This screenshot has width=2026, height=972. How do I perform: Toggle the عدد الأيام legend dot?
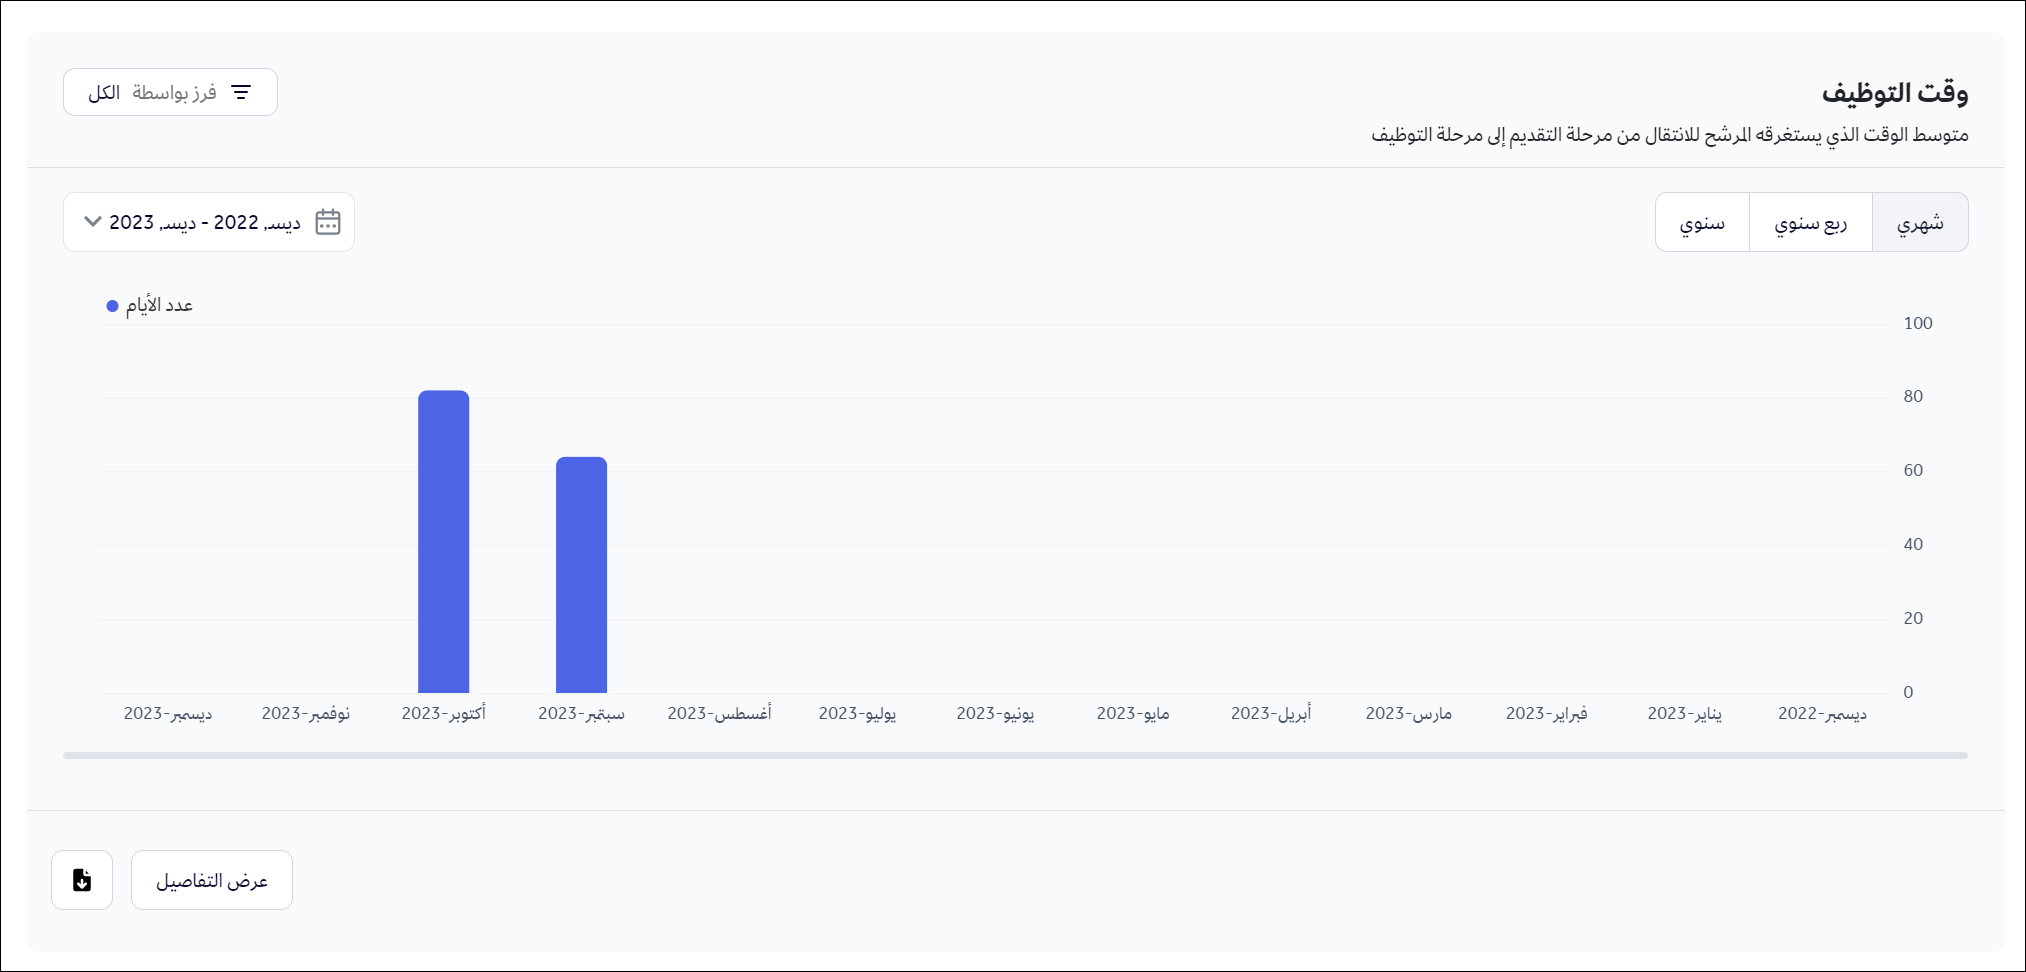tap(113, 306)
